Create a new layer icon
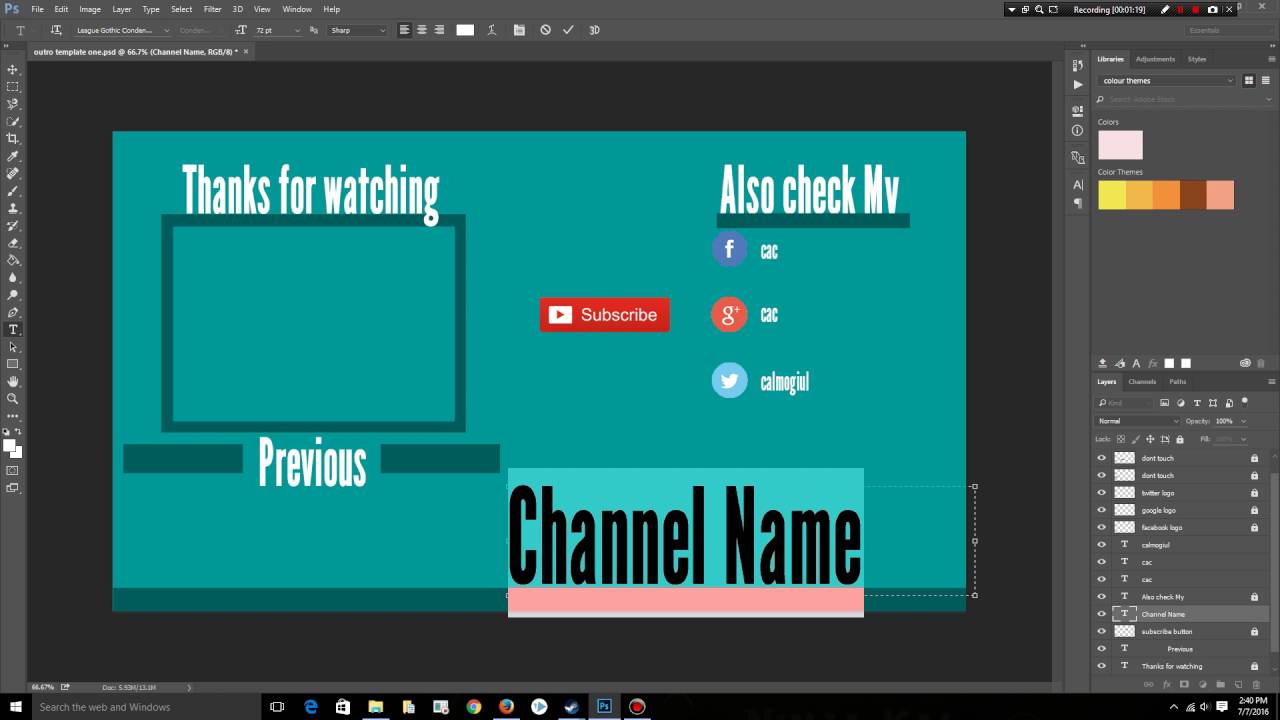The image size is (1280, 720). 1238,685
